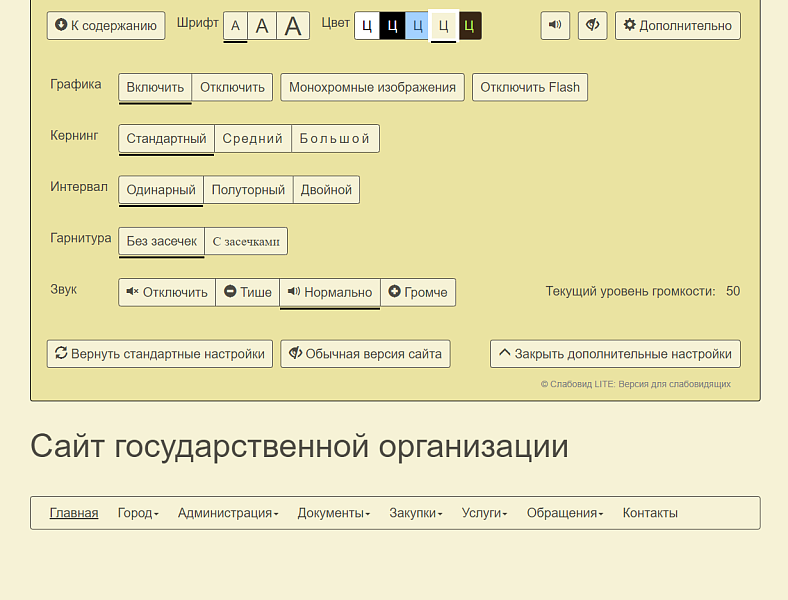
Task: Select С засечками serif typeface
Action: point(246,241)
